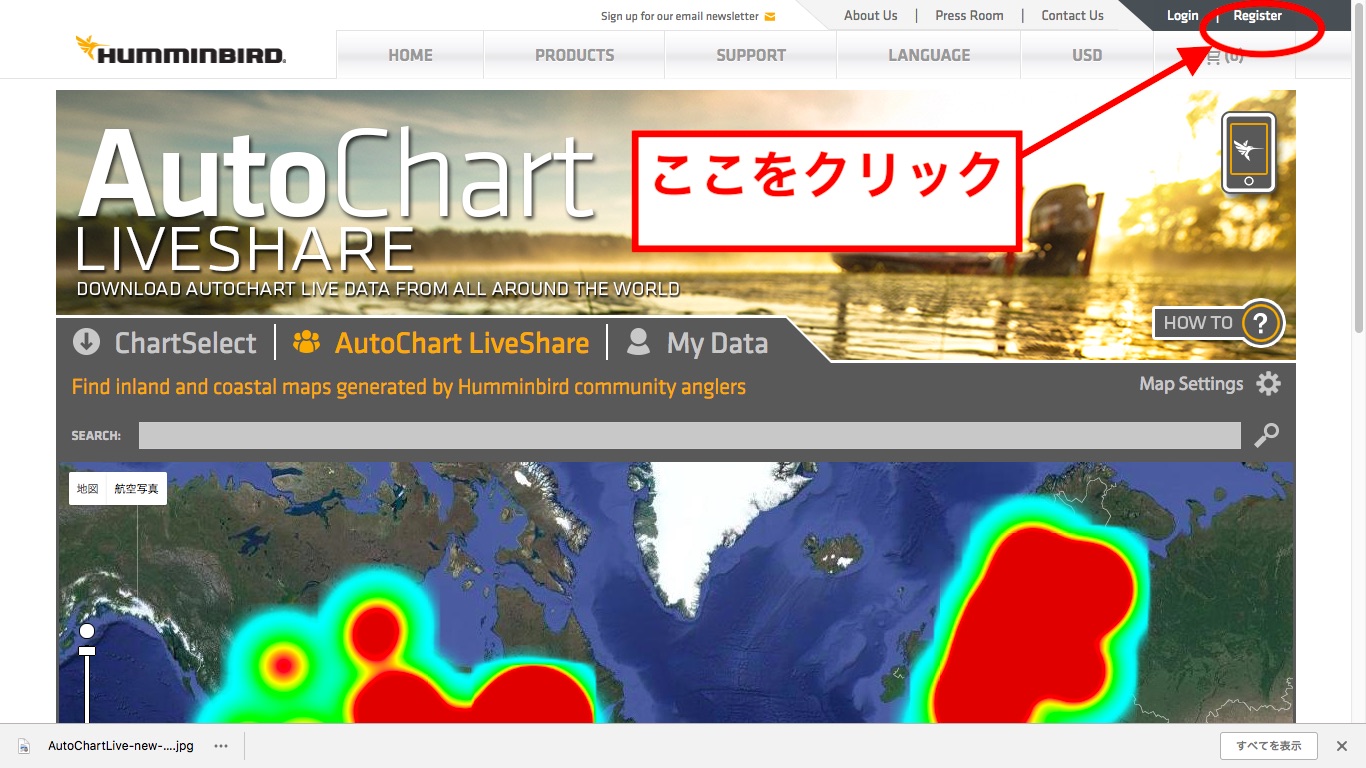Open the AutoChartLive-new JPG download
Image resolution: width=1366 pixels, height=768 pixels.
(121, 746)
